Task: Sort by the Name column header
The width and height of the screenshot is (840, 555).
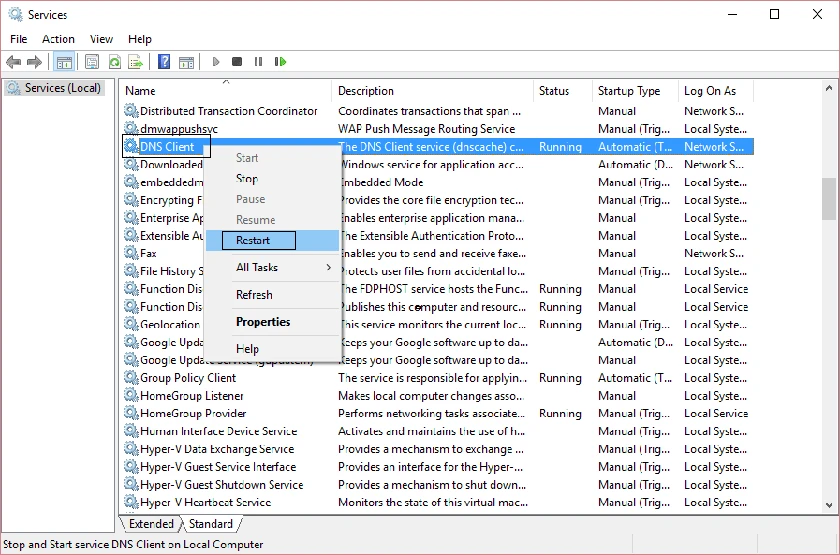Action: click(x=226, y=91)
